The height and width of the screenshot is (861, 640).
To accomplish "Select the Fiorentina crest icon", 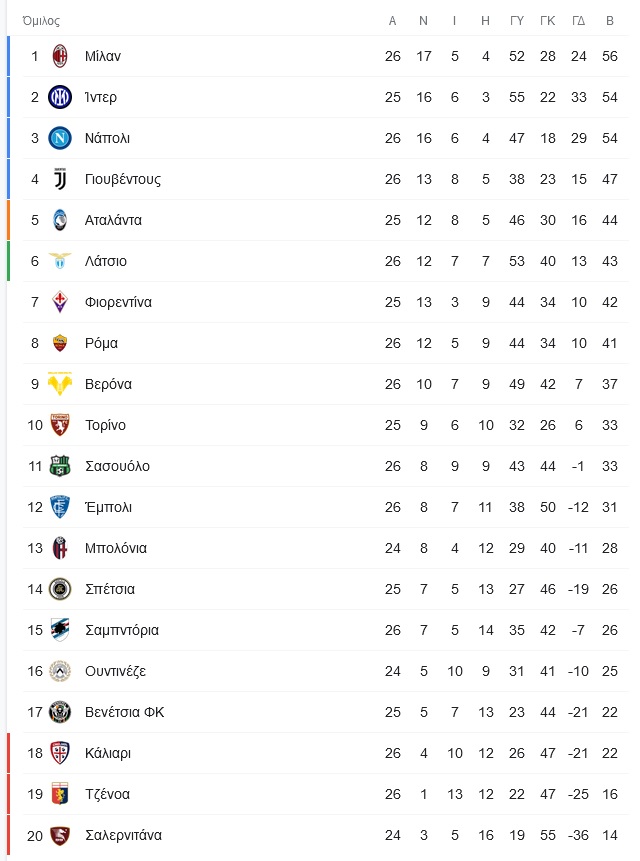I will pos(60,302).
